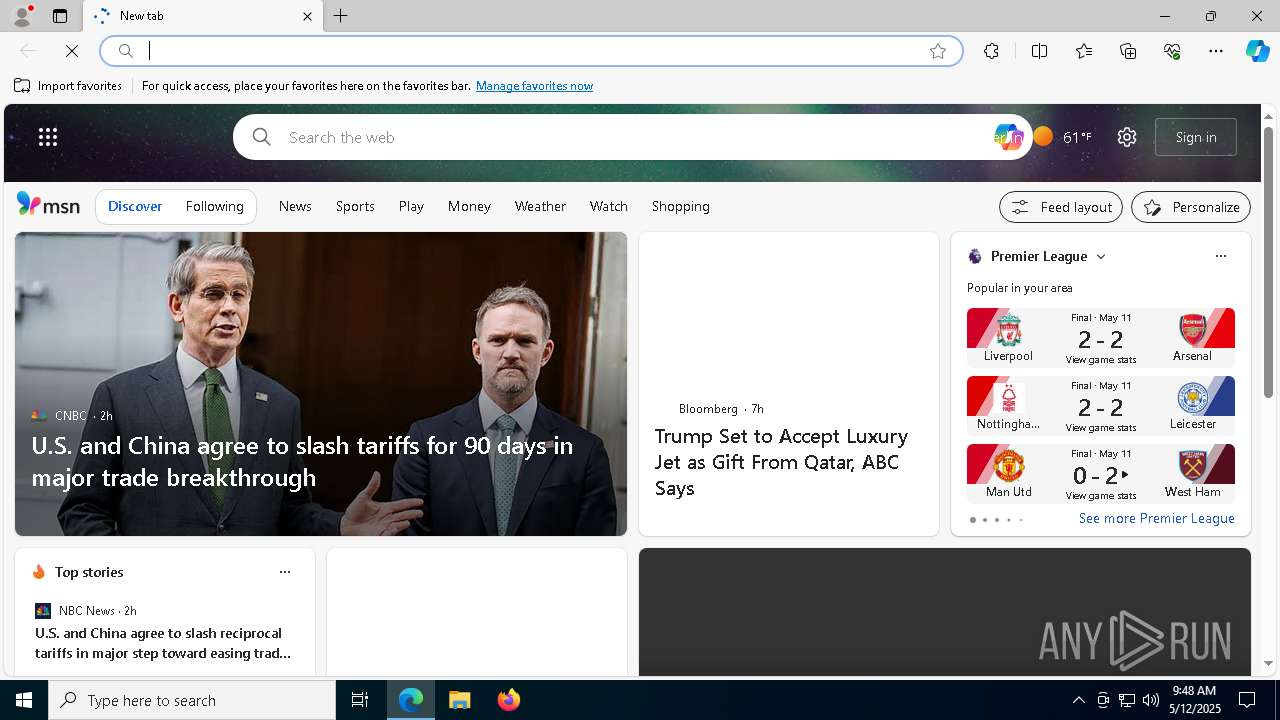Open page settings gear icon
This screenshot has width=1280, height=720.
pos(1127,137)
